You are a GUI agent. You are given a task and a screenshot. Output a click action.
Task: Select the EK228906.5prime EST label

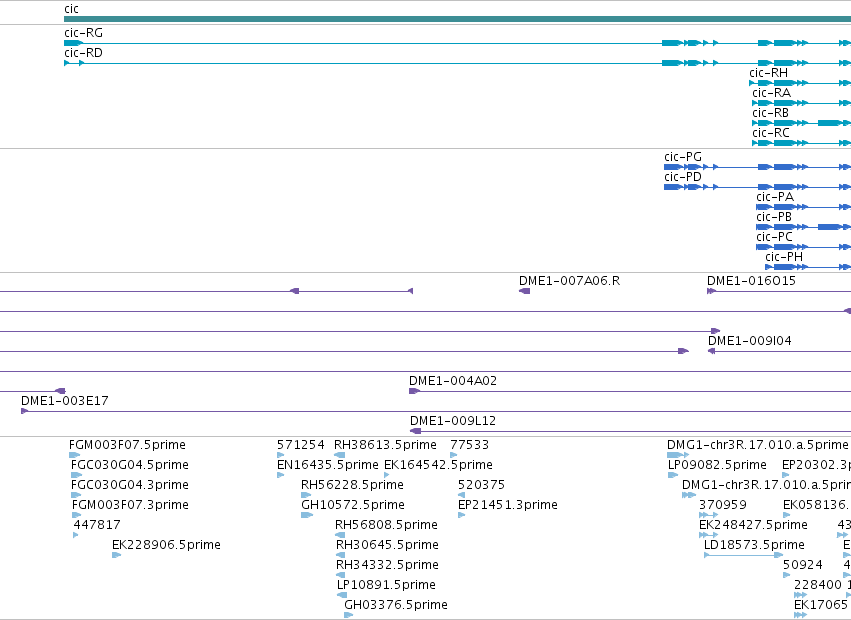click(166, 545)
